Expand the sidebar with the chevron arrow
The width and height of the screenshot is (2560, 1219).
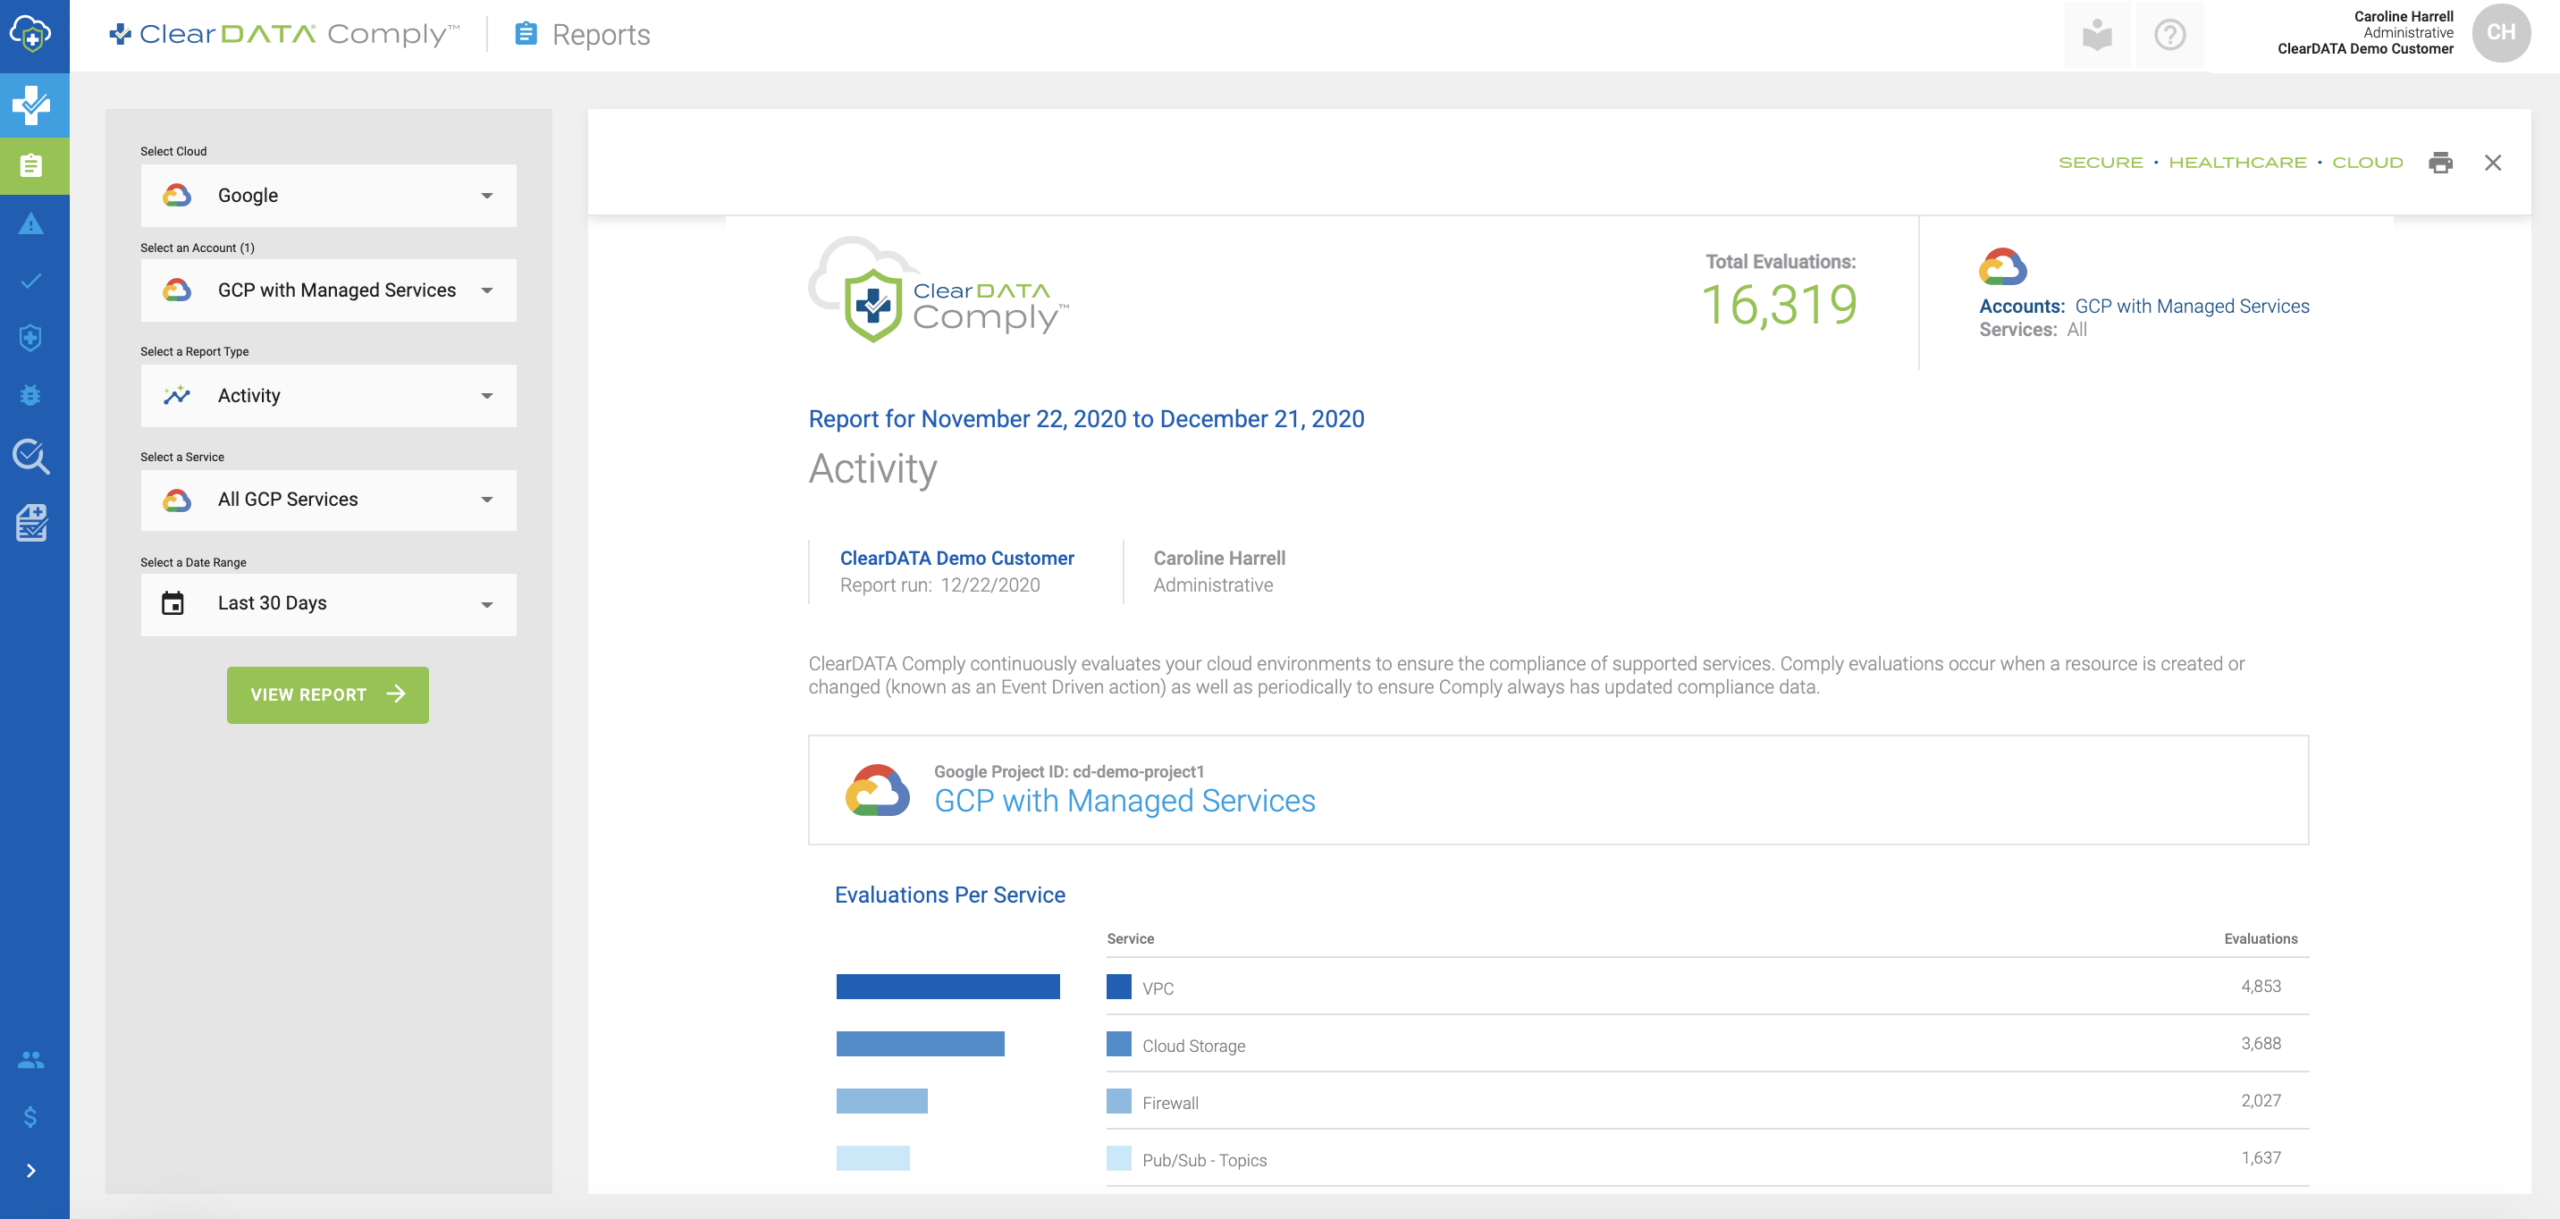pyautogui.click(x=31, y=1171)
